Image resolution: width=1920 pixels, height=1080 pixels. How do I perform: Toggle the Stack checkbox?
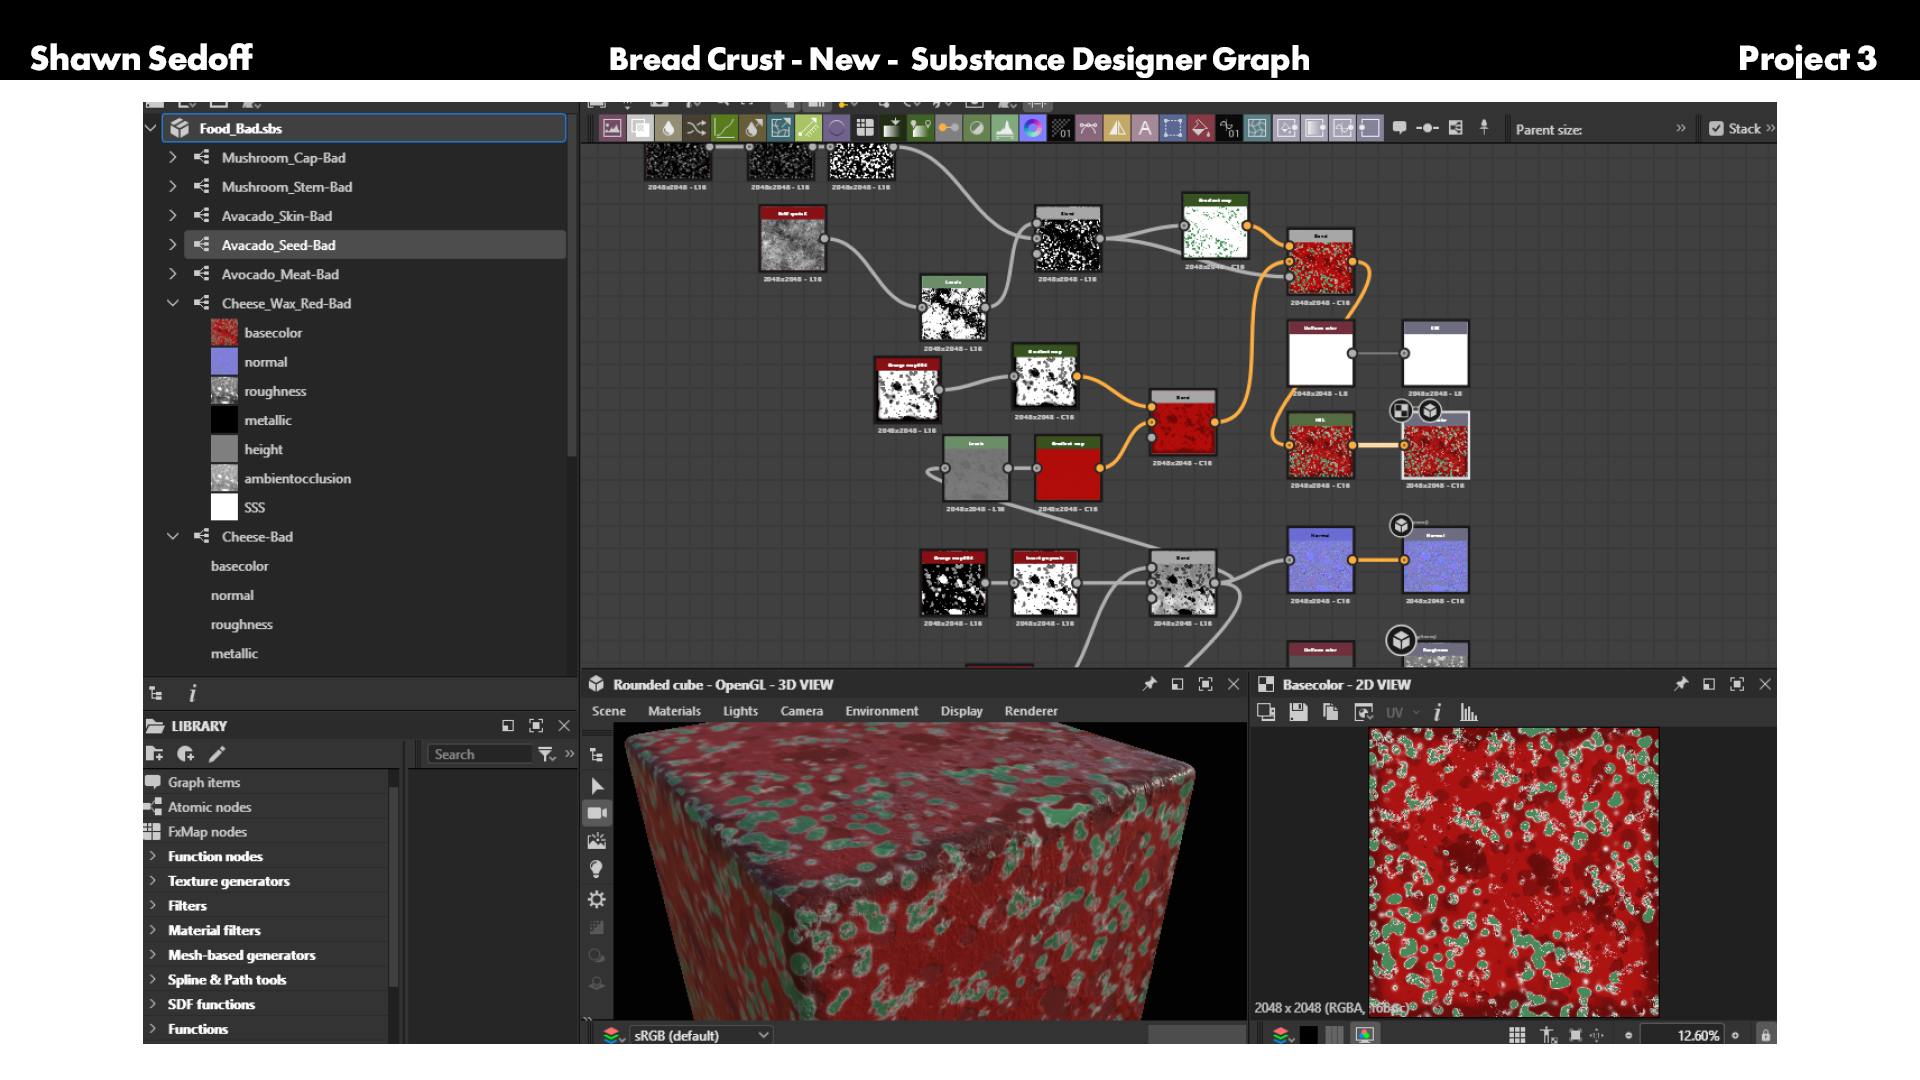(1716, 129)
